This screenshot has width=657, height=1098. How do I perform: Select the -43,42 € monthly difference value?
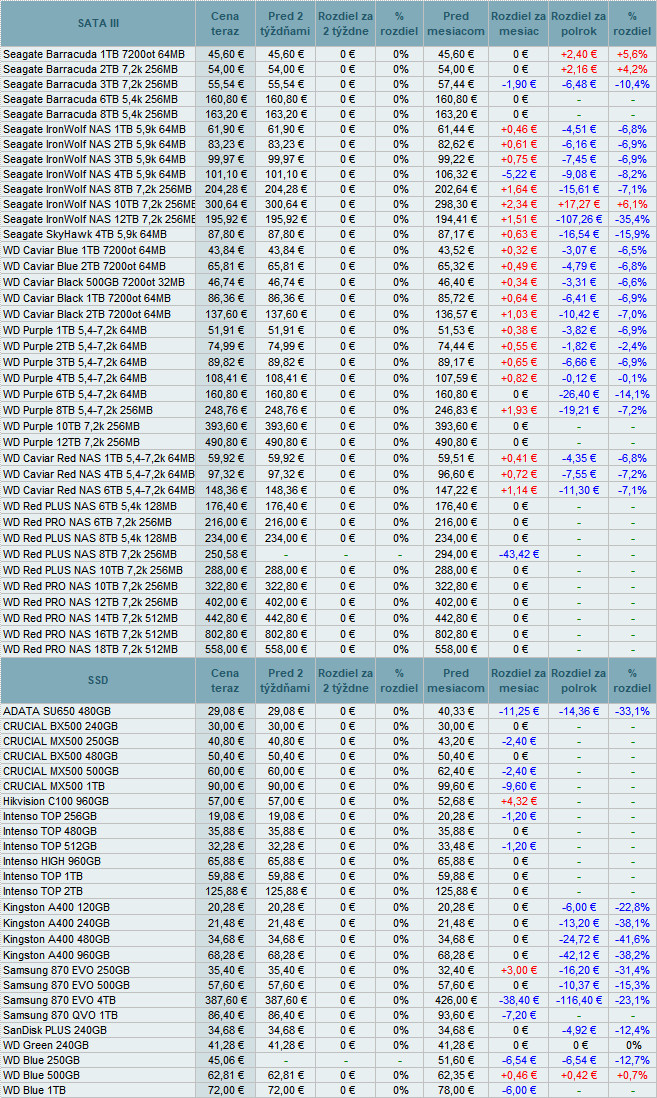click(x=518, y=554)
